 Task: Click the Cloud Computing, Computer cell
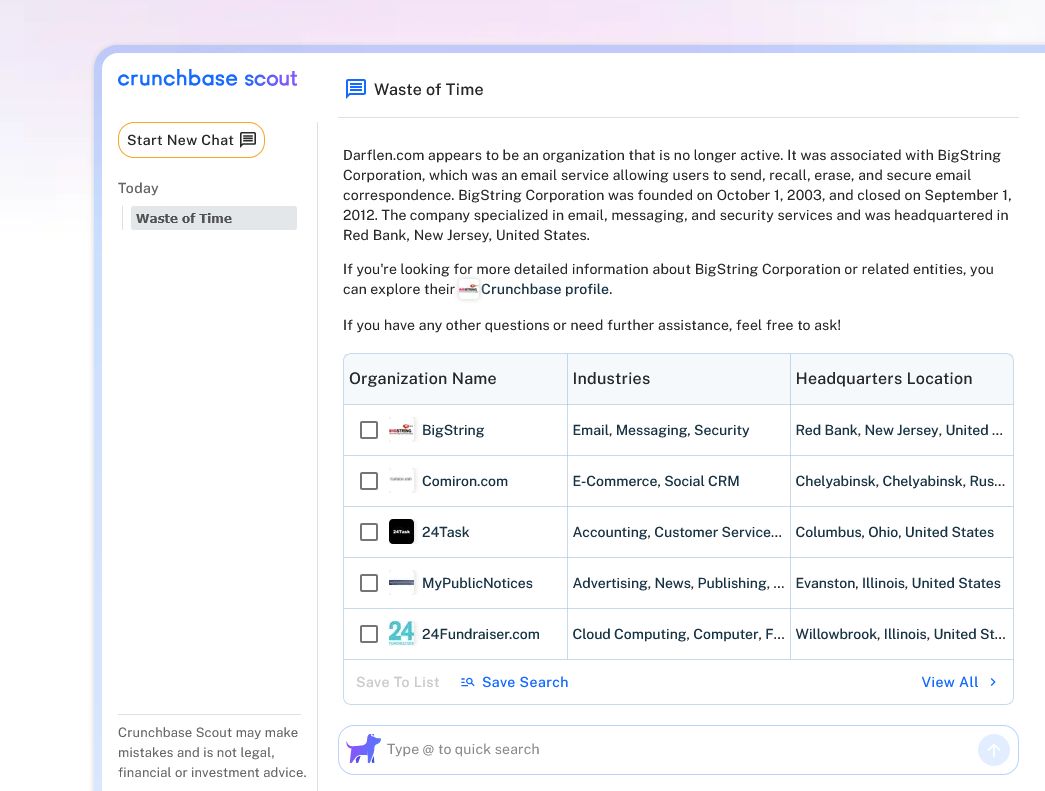pos(678,634)
